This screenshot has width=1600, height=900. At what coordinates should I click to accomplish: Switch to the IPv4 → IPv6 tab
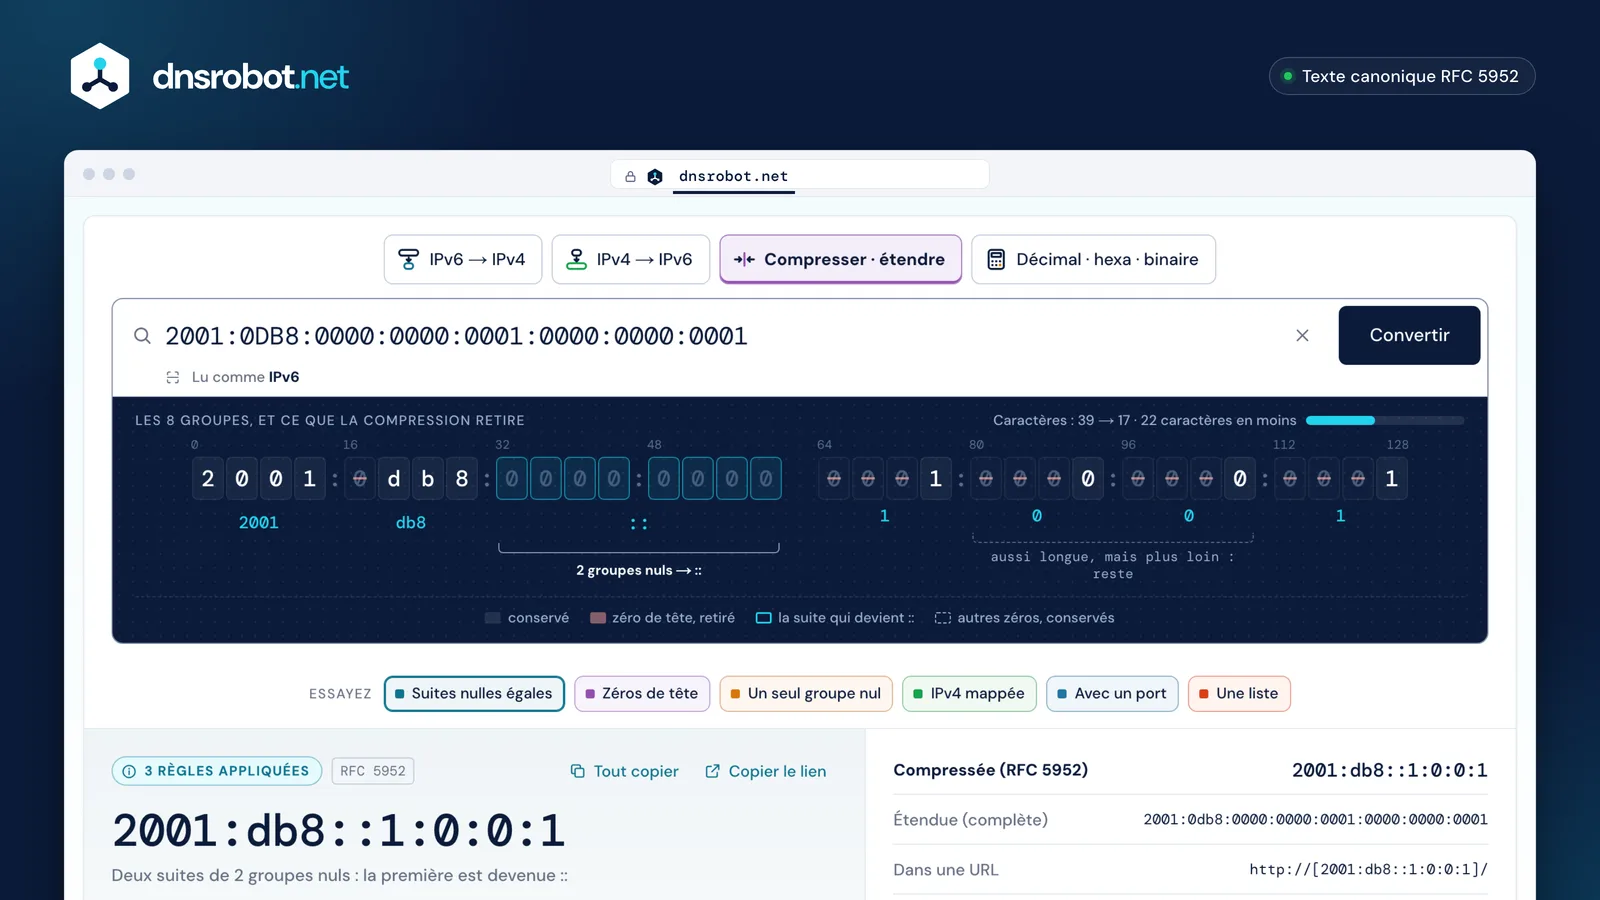[x=631, y=260]
